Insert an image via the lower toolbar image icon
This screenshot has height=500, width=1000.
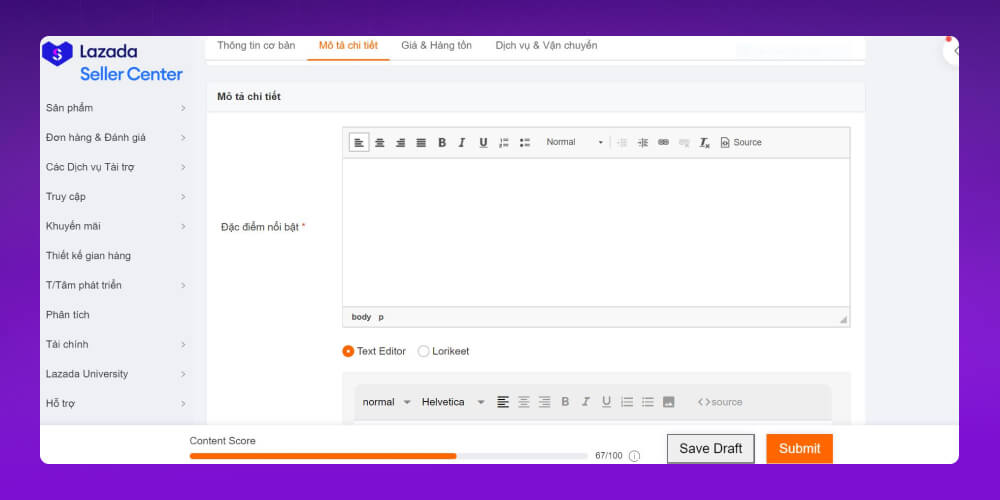(x=669, y=402)
